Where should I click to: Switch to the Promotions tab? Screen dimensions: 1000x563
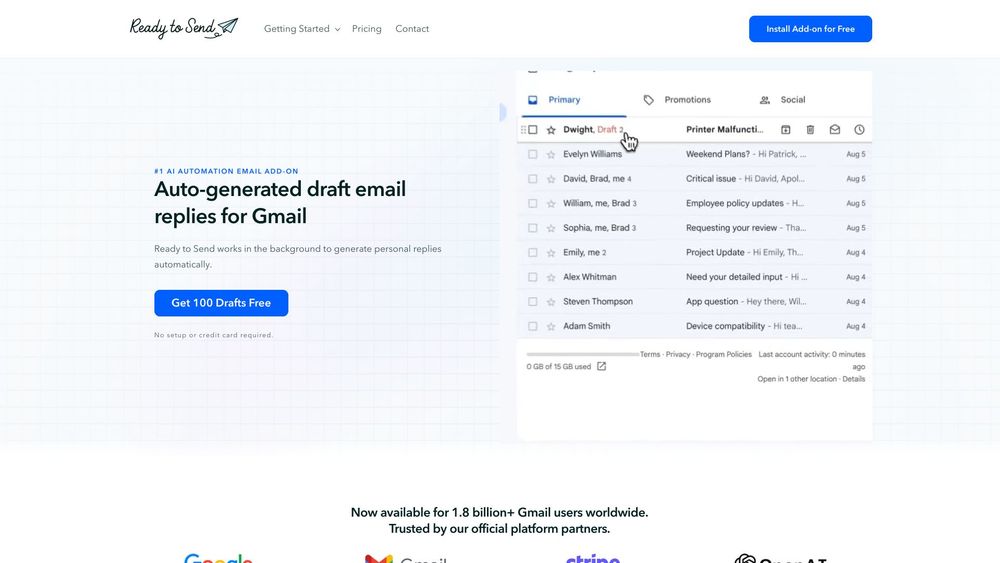688,100
